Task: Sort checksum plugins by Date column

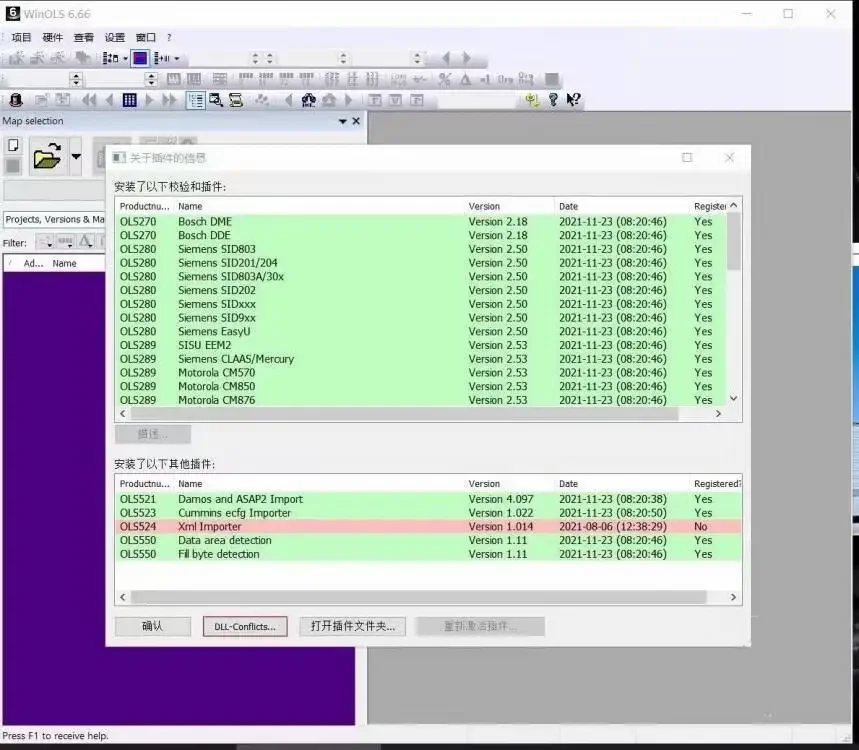Action: [622, 206]
